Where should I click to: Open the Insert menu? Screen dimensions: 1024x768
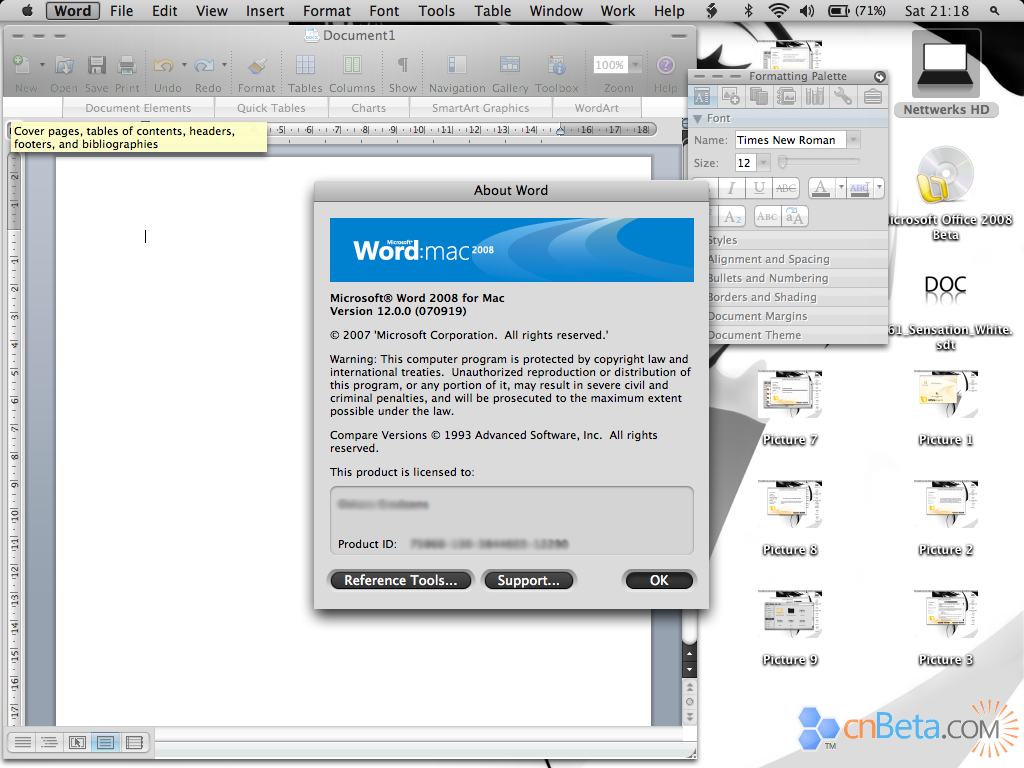(264, 11)
